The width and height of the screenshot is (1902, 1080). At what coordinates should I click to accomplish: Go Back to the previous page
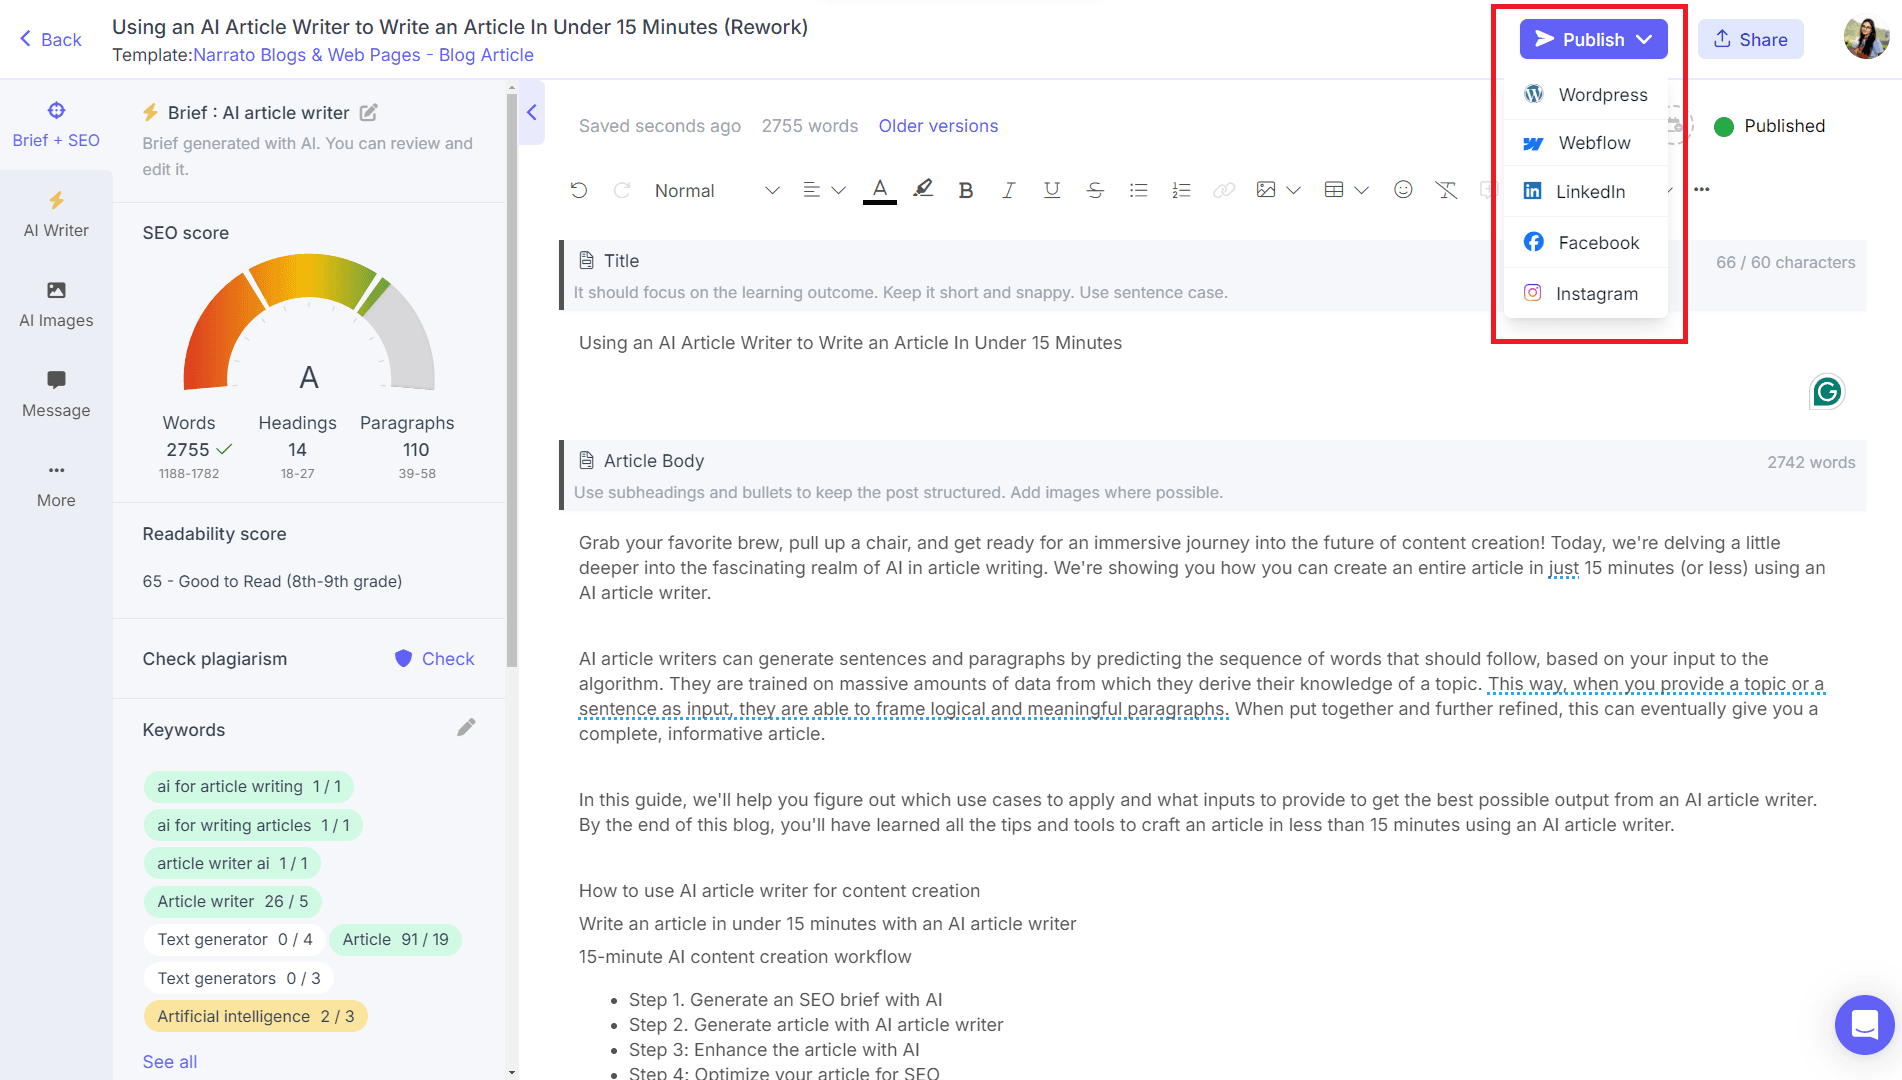click(50, 39)
